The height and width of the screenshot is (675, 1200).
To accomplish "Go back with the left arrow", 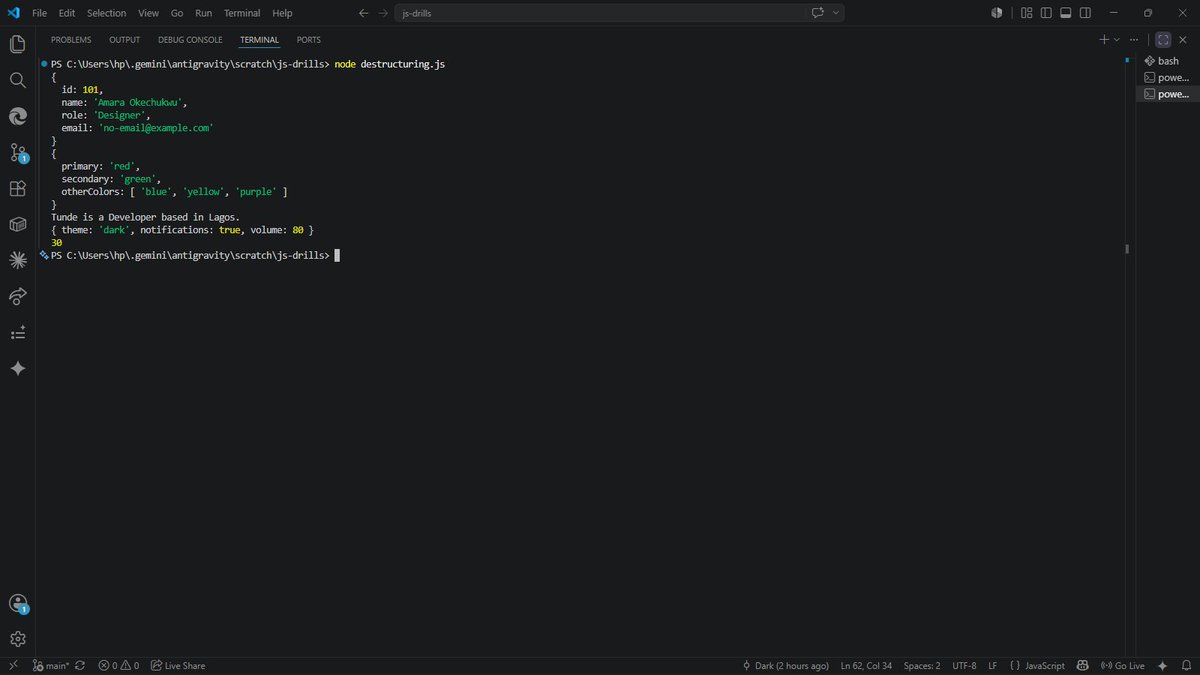I will tap(364, 13).
